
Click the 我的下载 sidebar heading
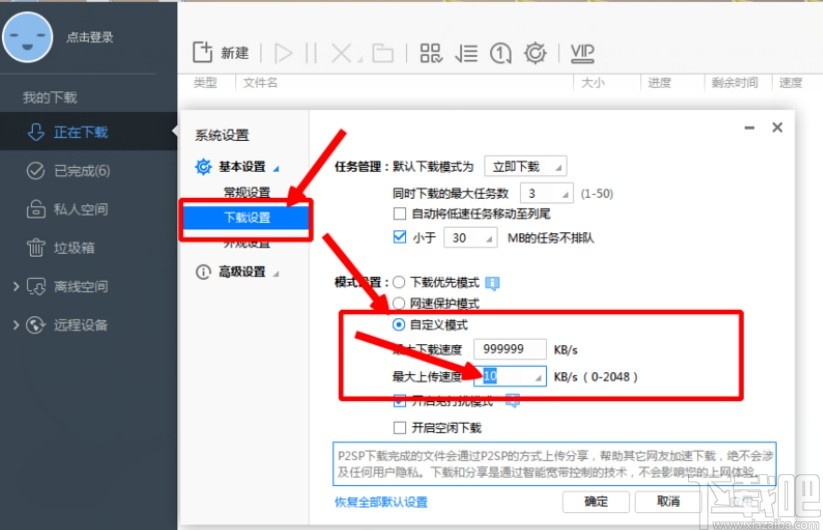tap(50, 97)
